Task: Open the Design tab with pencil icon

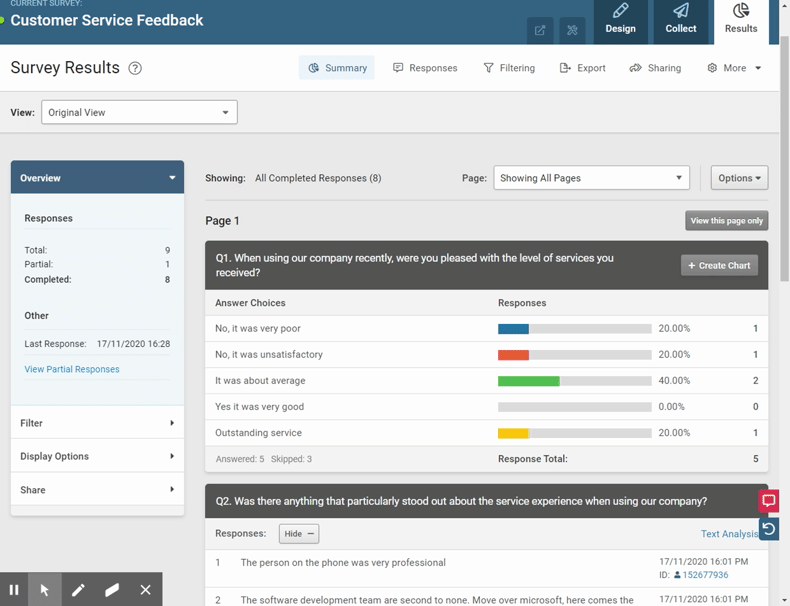Action: (620, 21)
